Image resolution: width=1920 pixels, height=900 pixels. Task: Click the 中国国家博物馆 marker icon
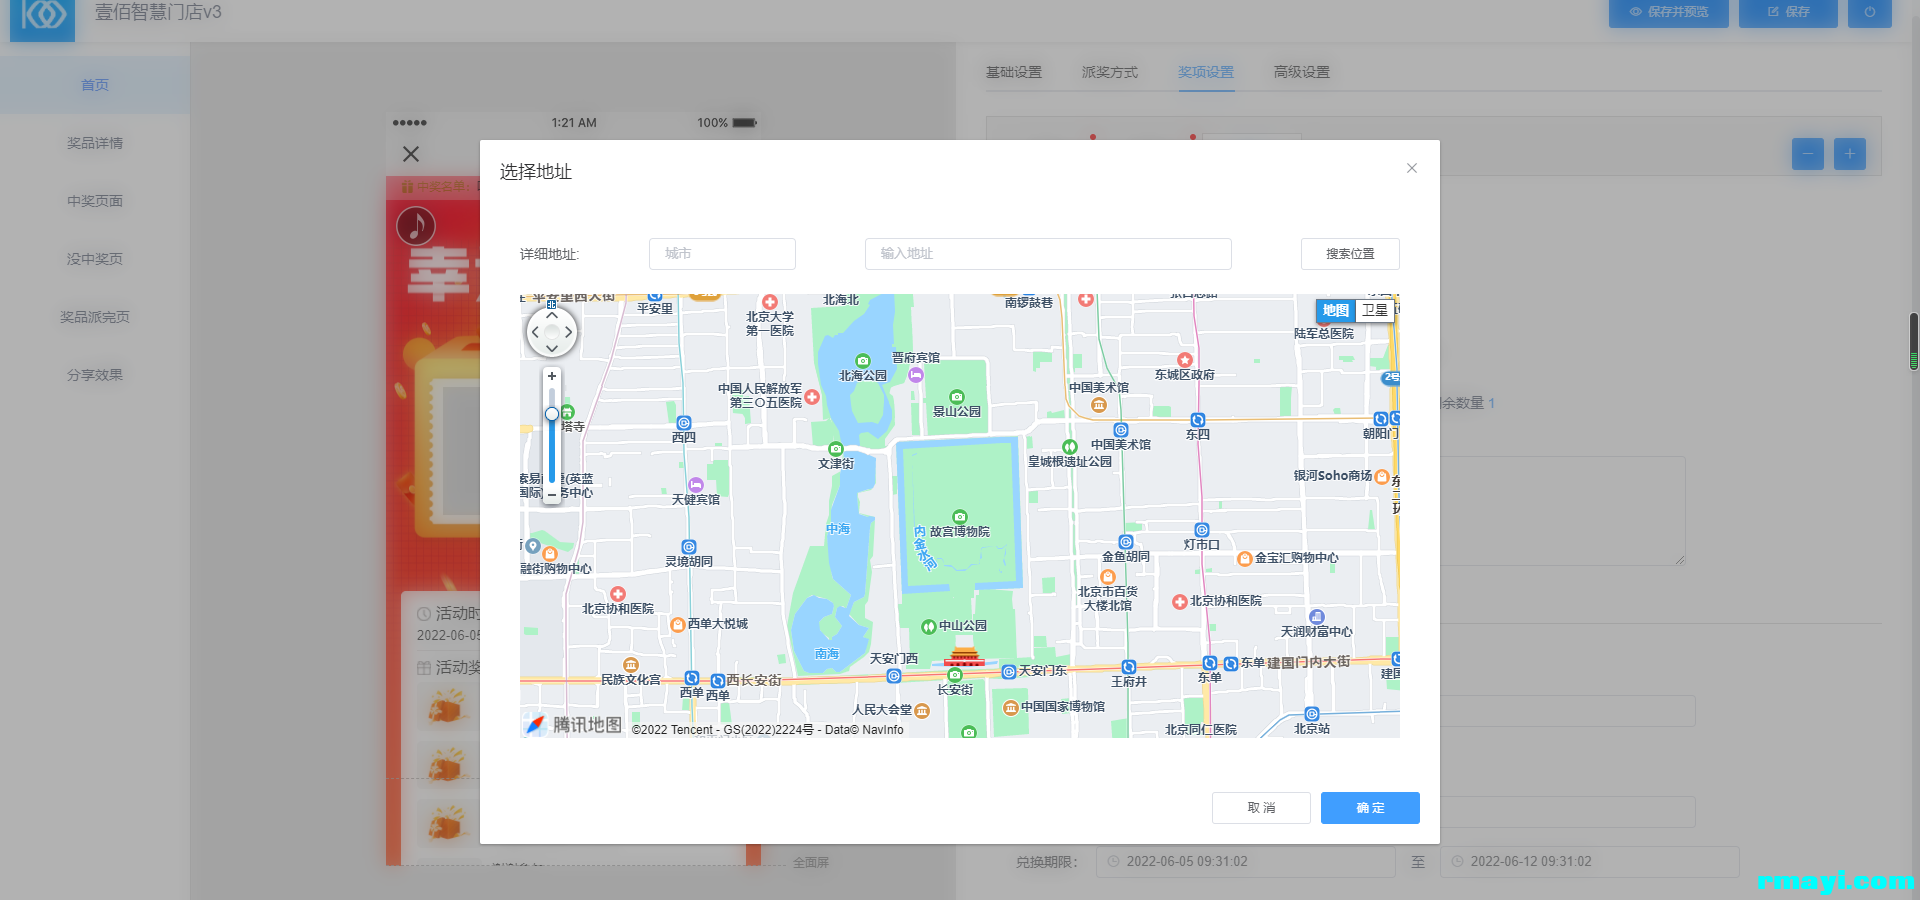1011,707
